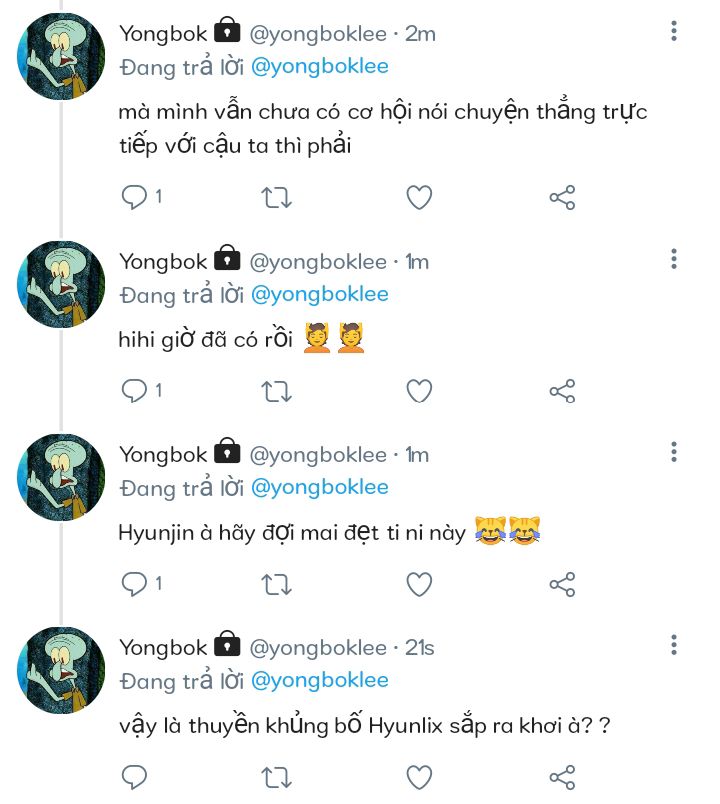Retweet the 'vậy là thuyền khủng bố' tweet

tap(276, 777)
